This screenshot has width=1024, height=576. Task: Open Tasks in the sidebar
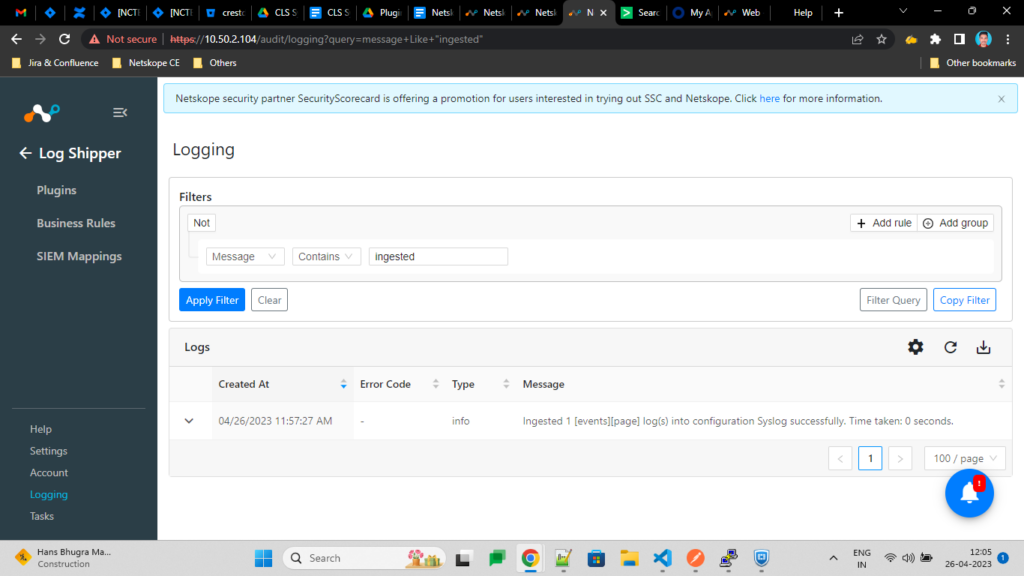[42, 516]
